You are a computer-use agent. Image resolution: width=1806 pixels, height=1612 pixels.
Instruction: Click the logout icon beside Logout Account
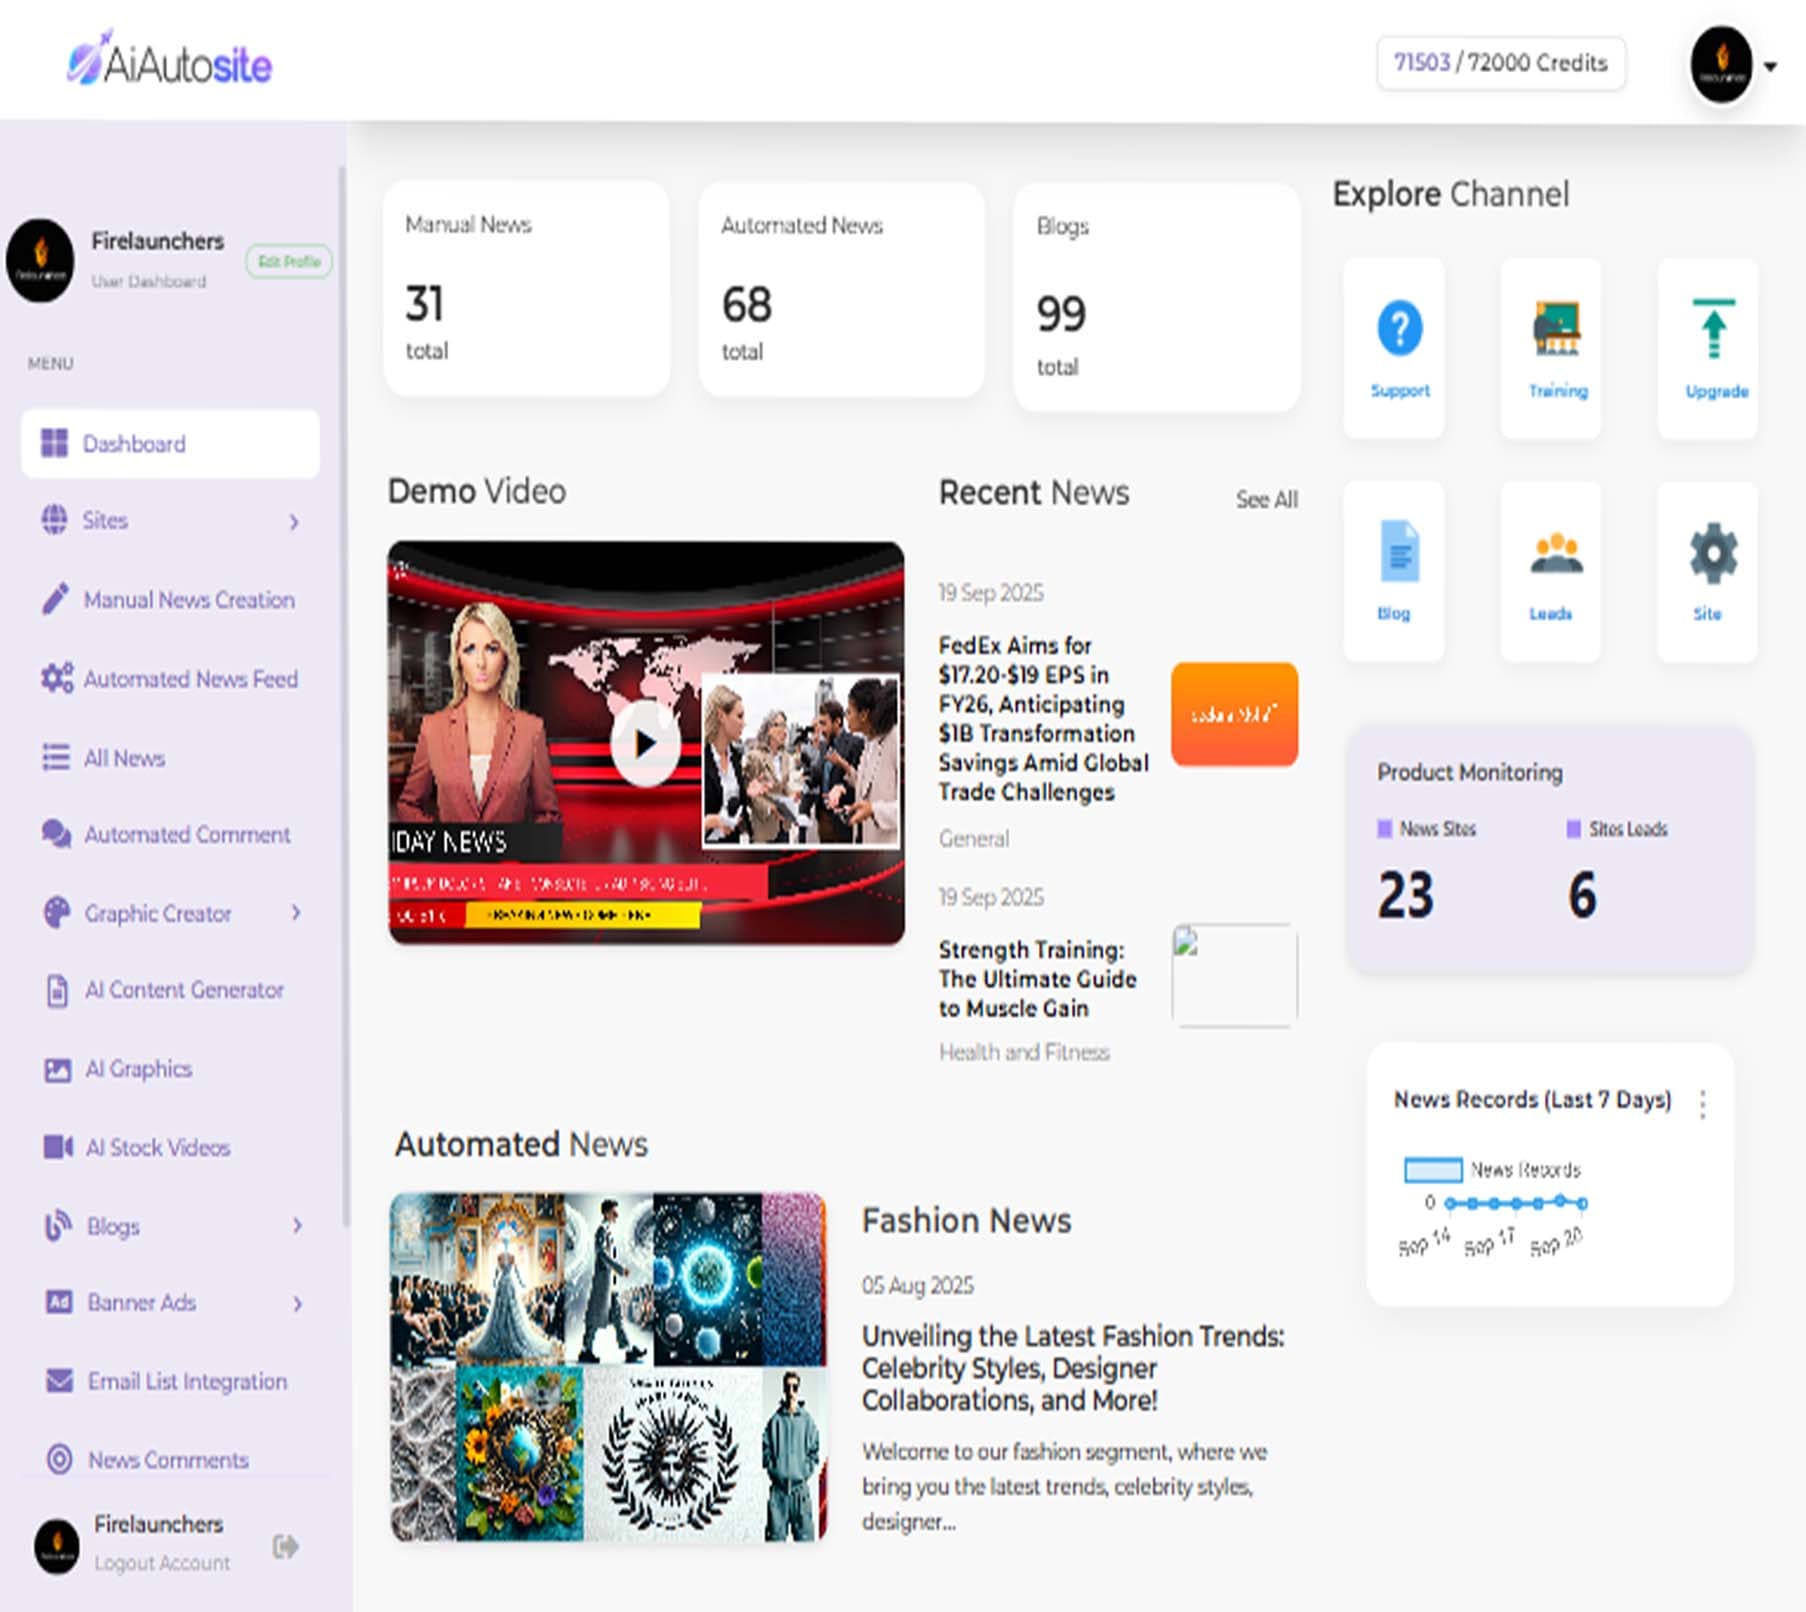[x=286, y=1546]
